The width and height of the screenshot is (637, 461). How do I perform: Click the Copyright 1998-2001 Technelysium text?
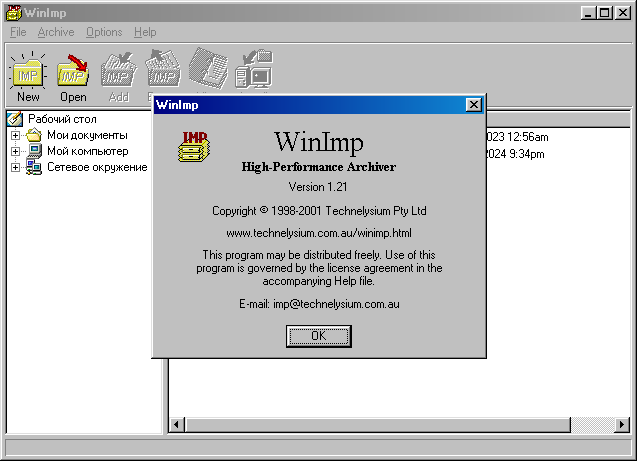point(319,211)
